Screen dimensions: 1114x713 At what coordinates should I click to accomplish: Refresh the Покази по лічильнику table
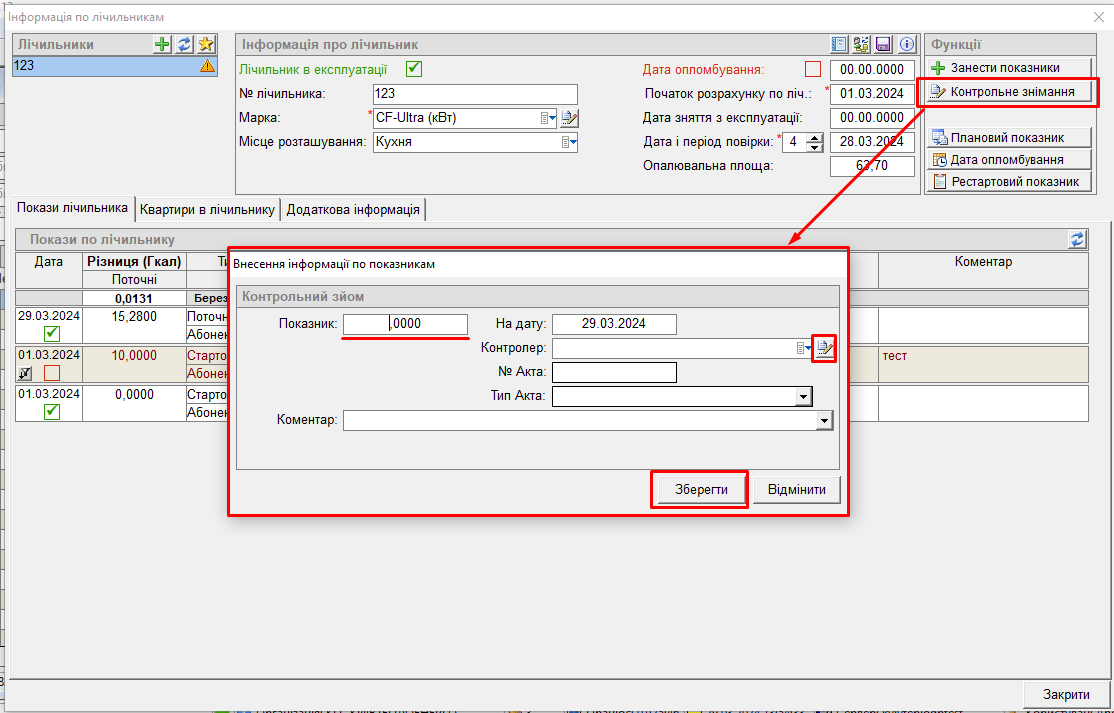pos(1077,239)
